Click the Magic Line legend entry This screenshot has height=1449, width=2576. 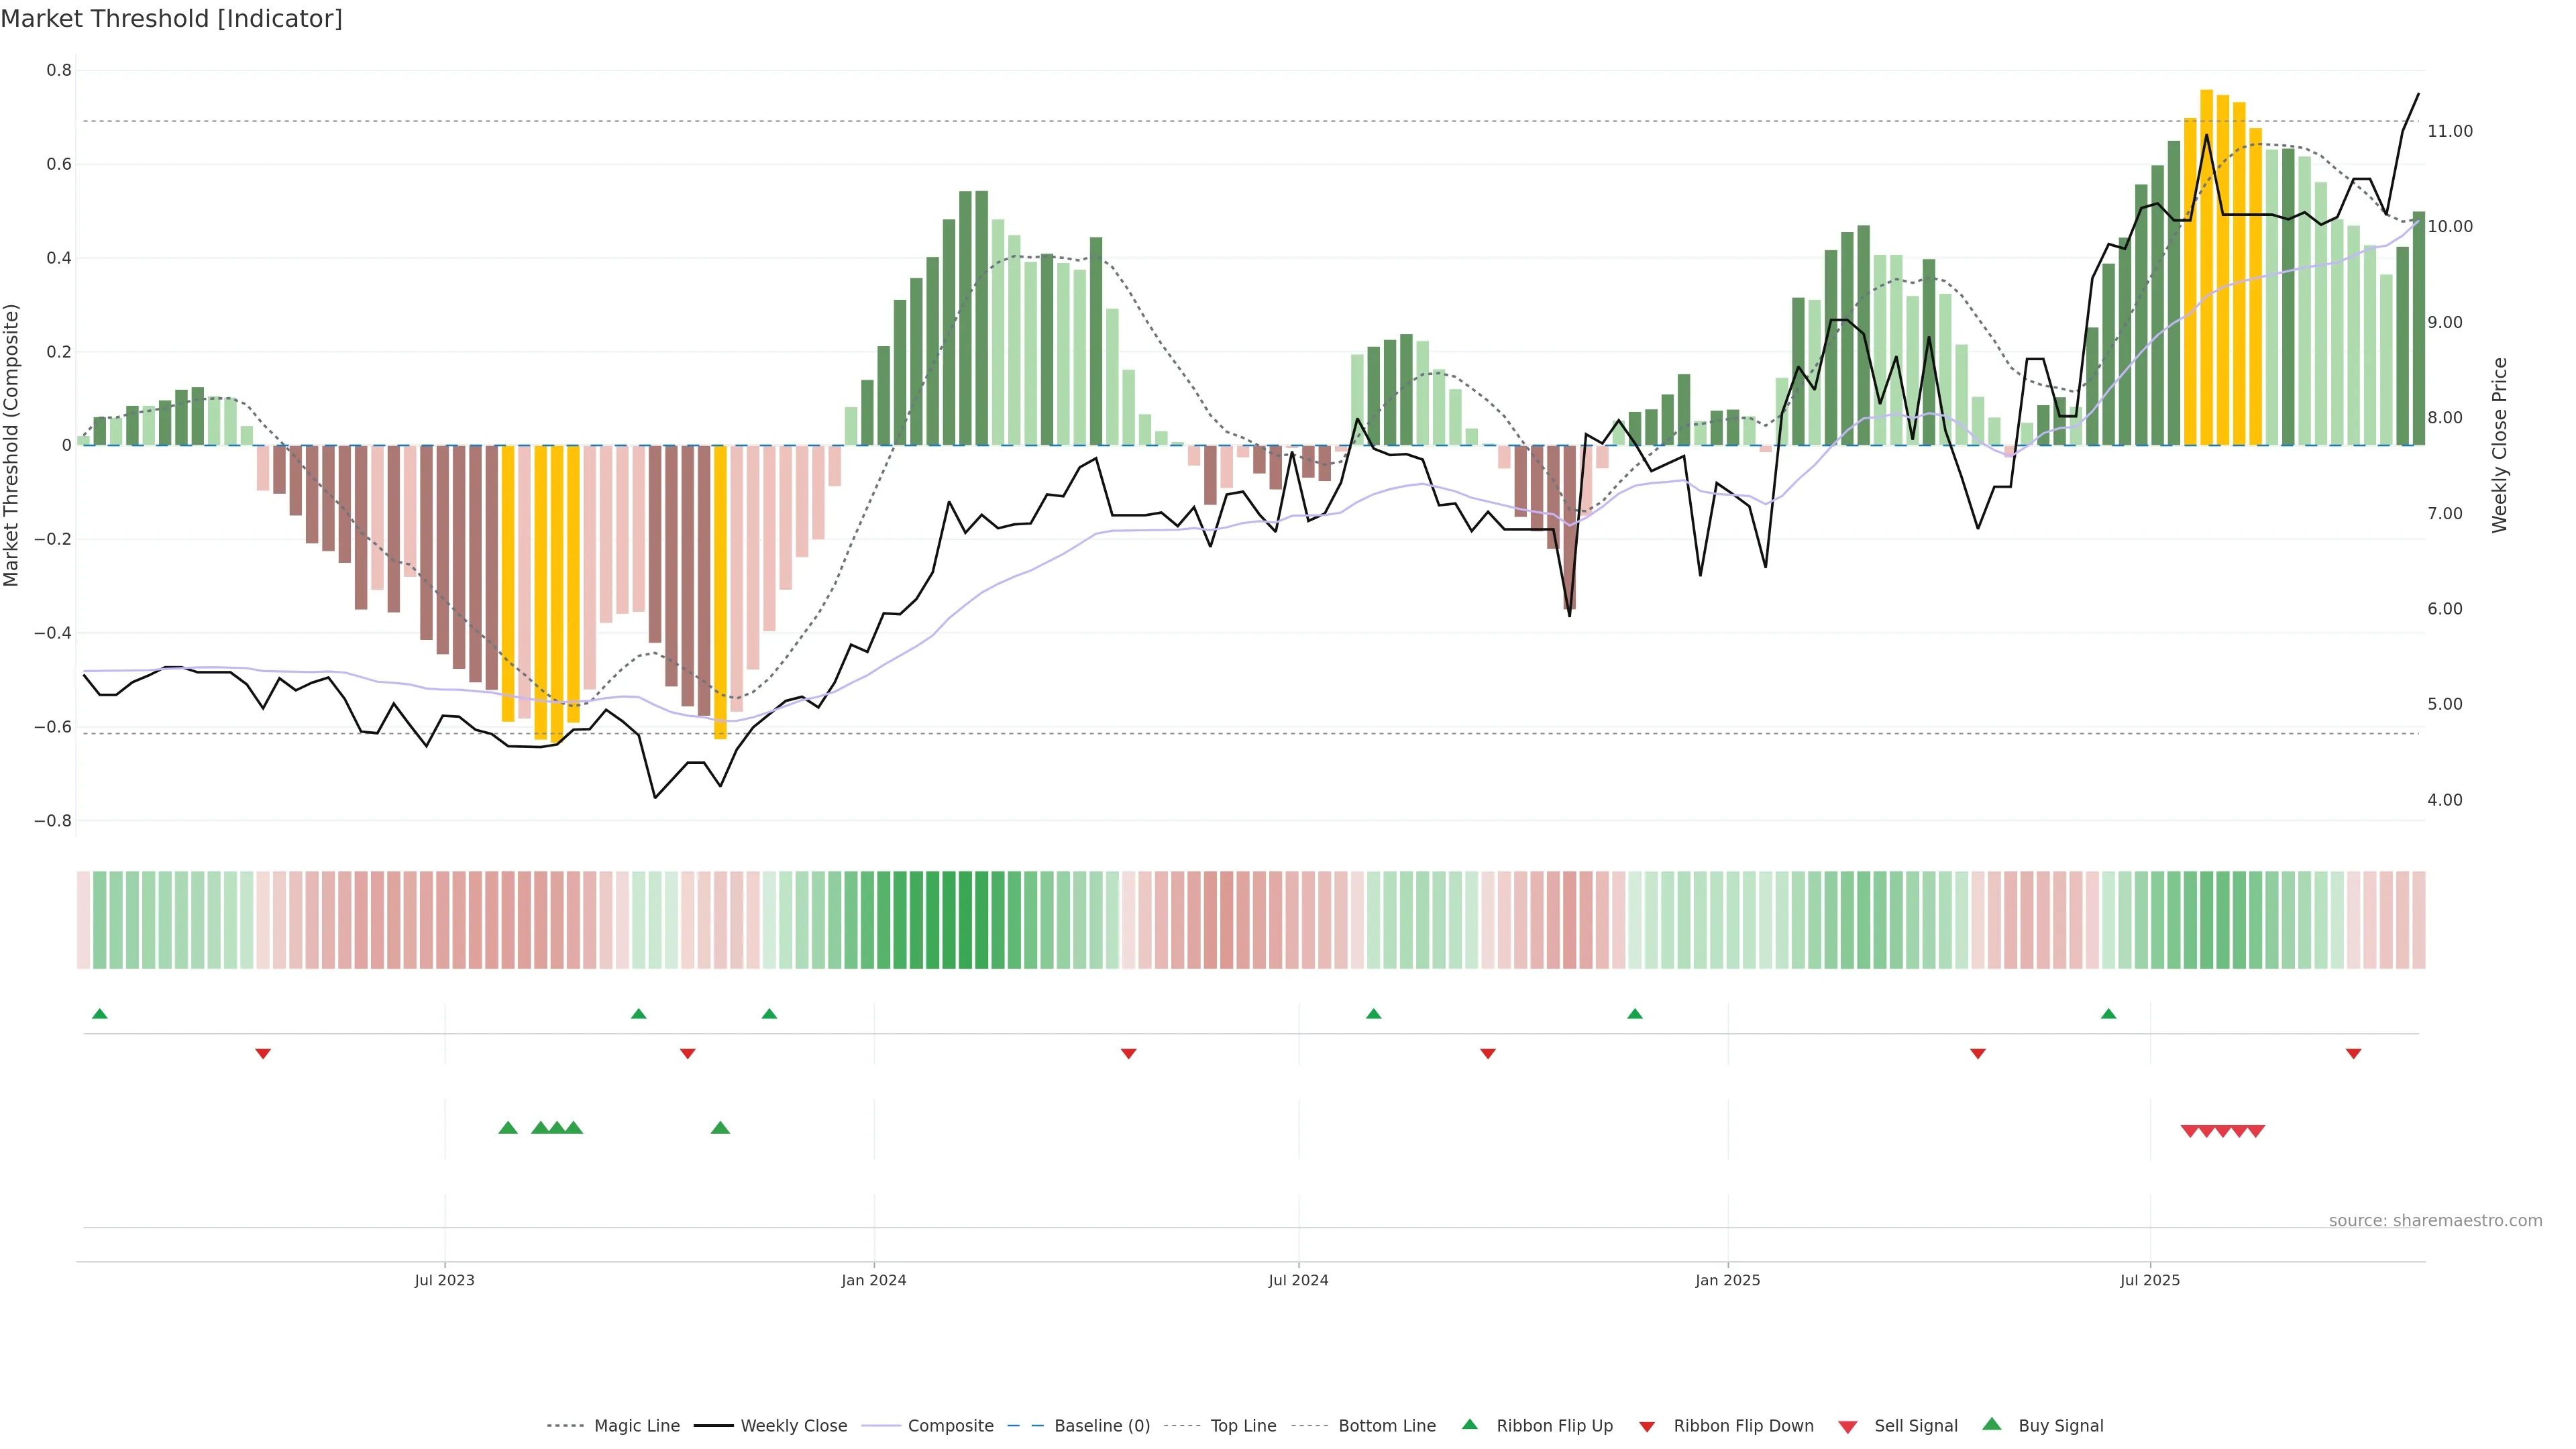[636, 1425]
